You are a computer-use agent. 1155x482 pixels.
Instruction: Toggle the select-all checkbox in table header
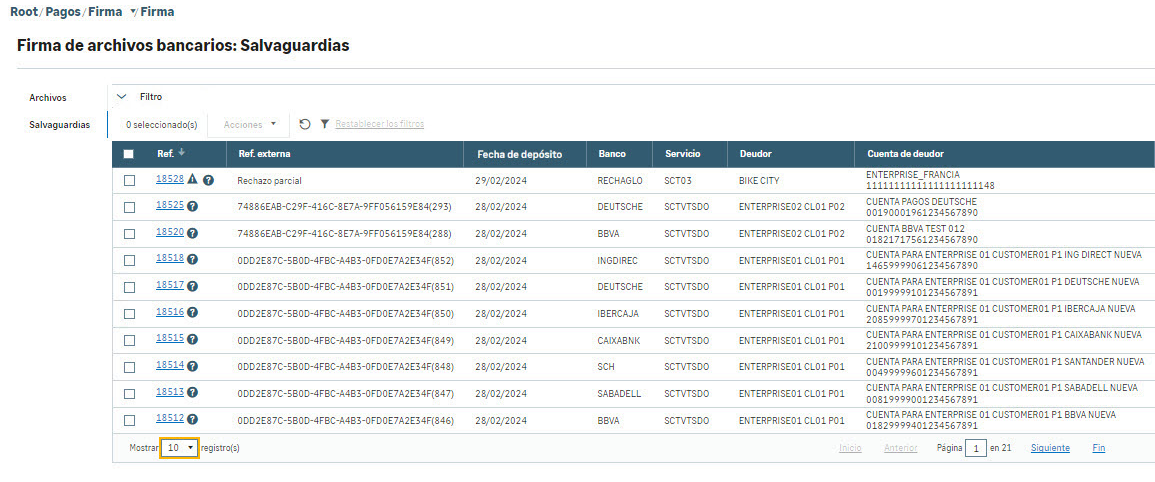pos(128,154)
